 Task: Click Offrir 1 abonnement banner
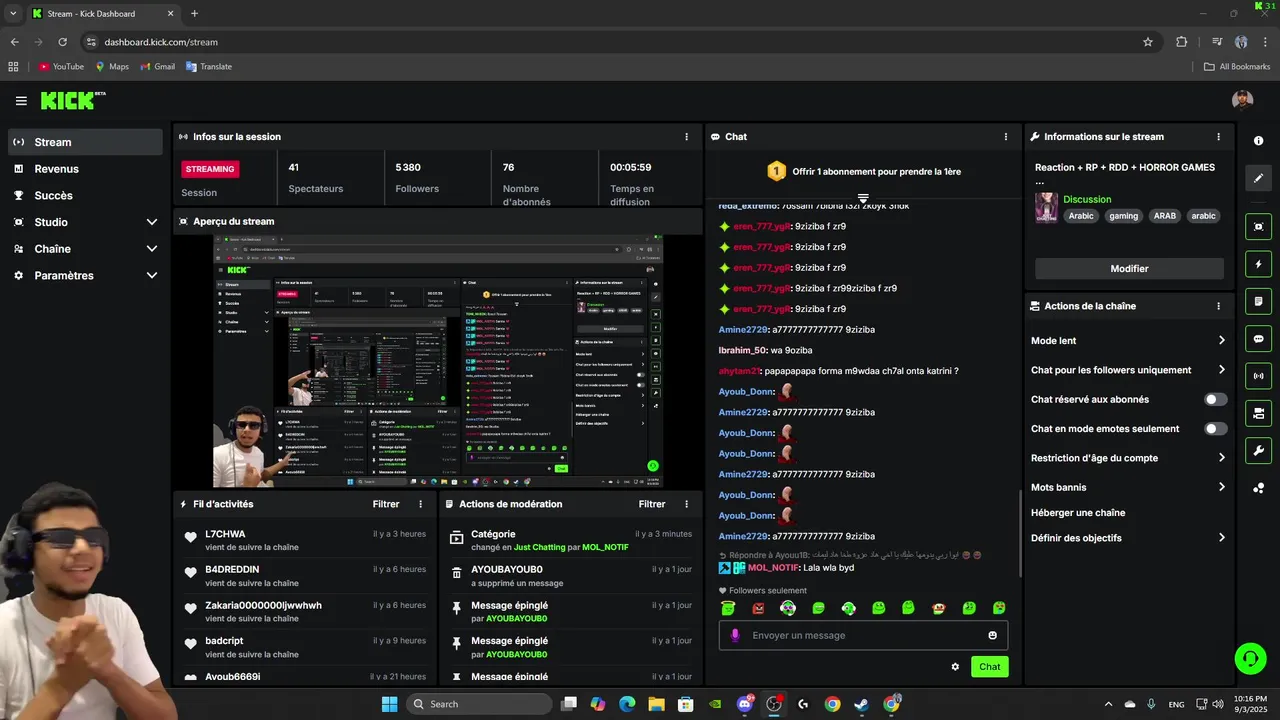(x=864, y=172)
